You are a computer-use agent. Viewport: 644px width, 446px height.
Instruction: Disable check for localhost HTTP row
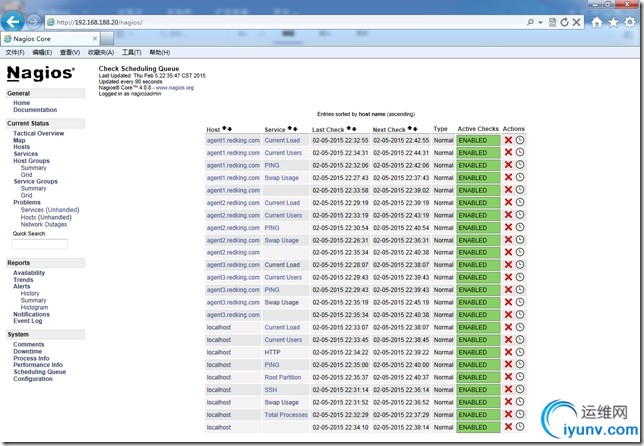(x=508, y=352)
